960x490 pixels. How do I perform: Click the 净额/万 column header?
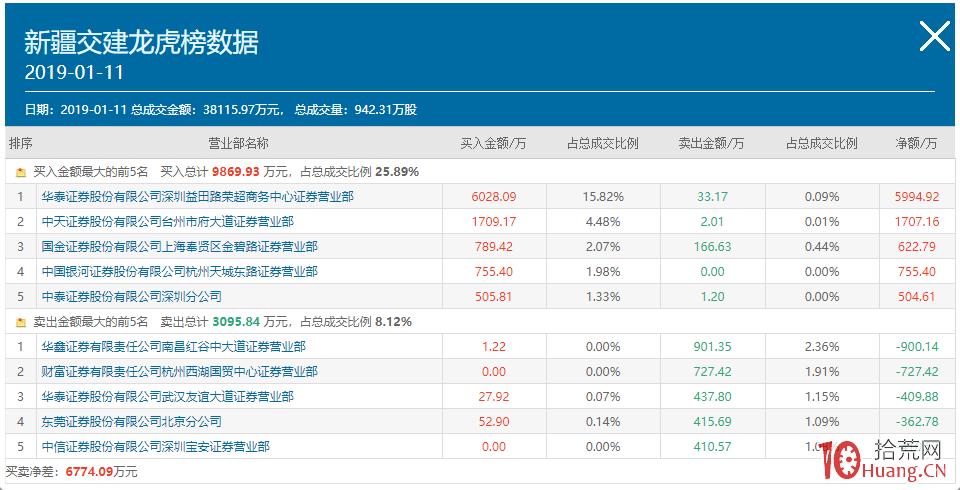(916, 144)
